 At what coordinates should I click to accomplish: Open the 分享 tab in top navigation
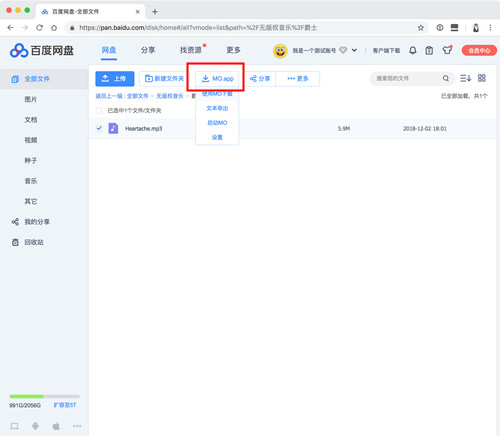click(x=148, y=50)
